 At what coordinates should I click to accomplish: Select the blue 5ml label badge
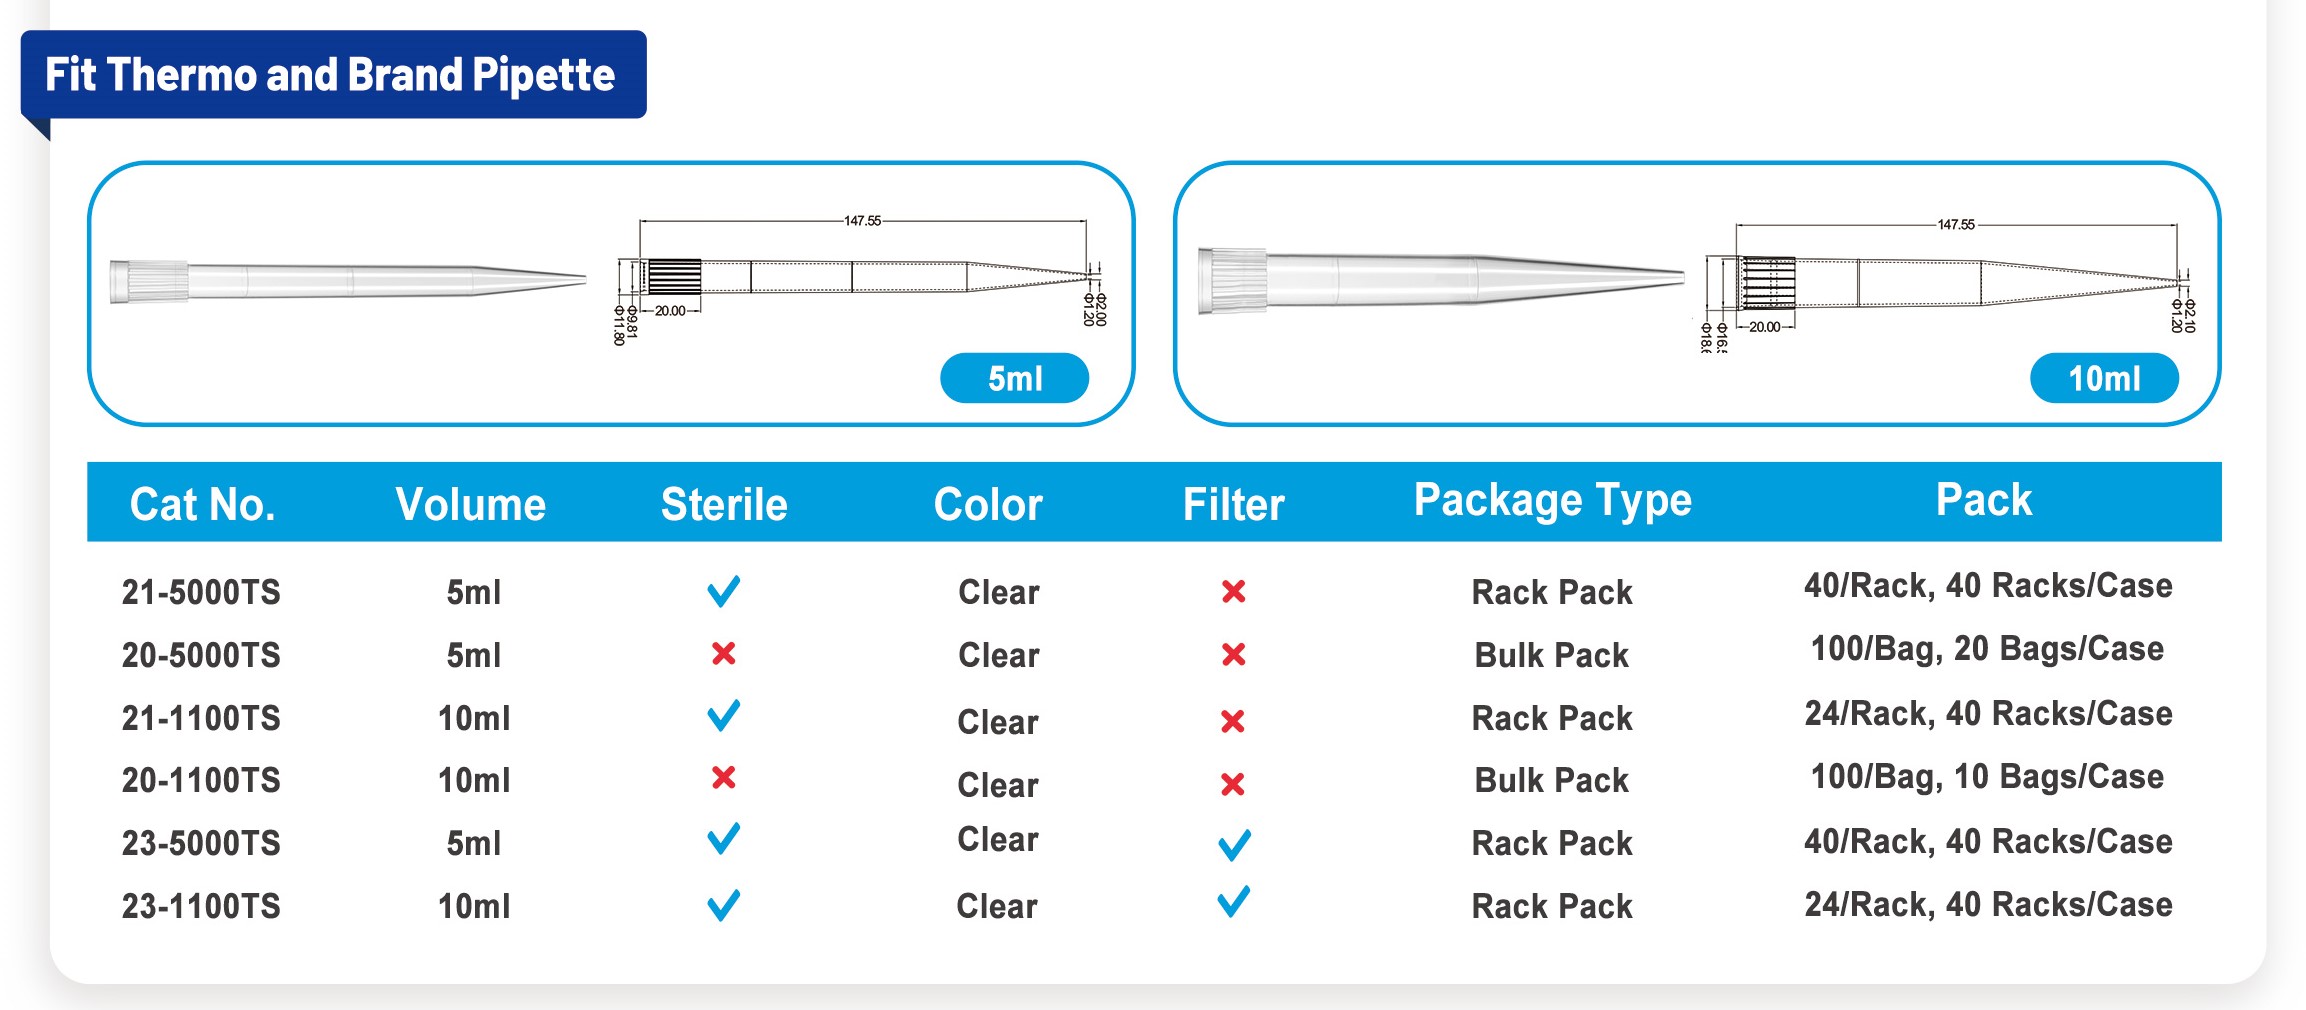[x=1014, y=378]
